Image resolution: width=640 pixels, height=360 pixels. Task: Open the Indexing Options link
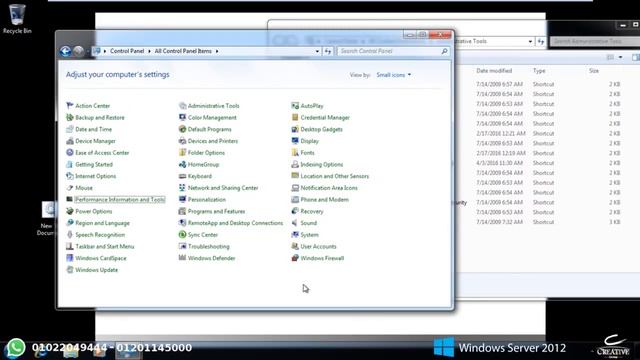coord(322,164)
